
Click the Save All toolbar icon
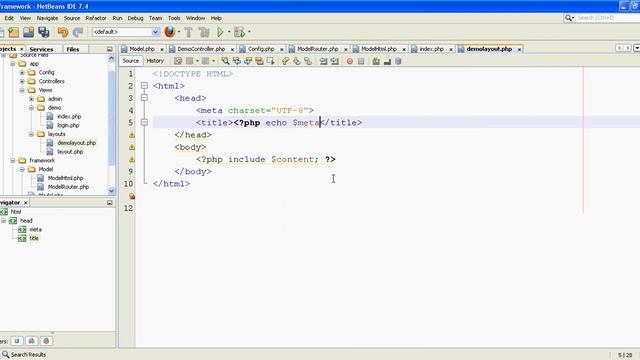[43, 32]
